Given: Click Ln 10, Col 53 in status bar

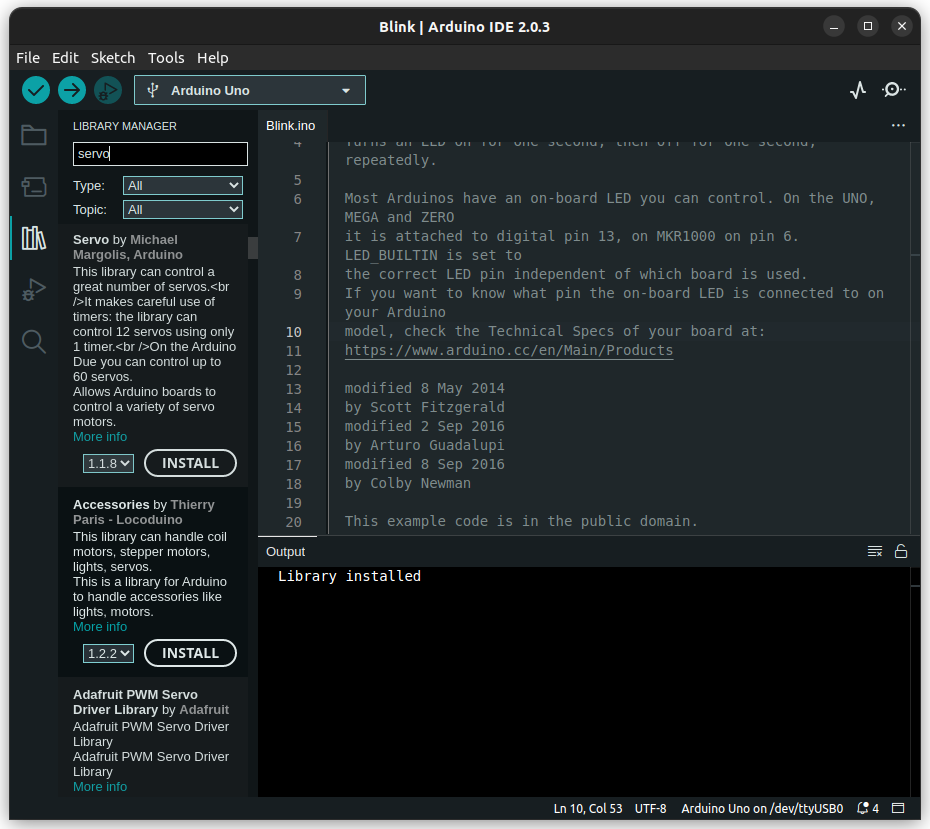Looking at the screenshot, I should [x=588, y=808].
